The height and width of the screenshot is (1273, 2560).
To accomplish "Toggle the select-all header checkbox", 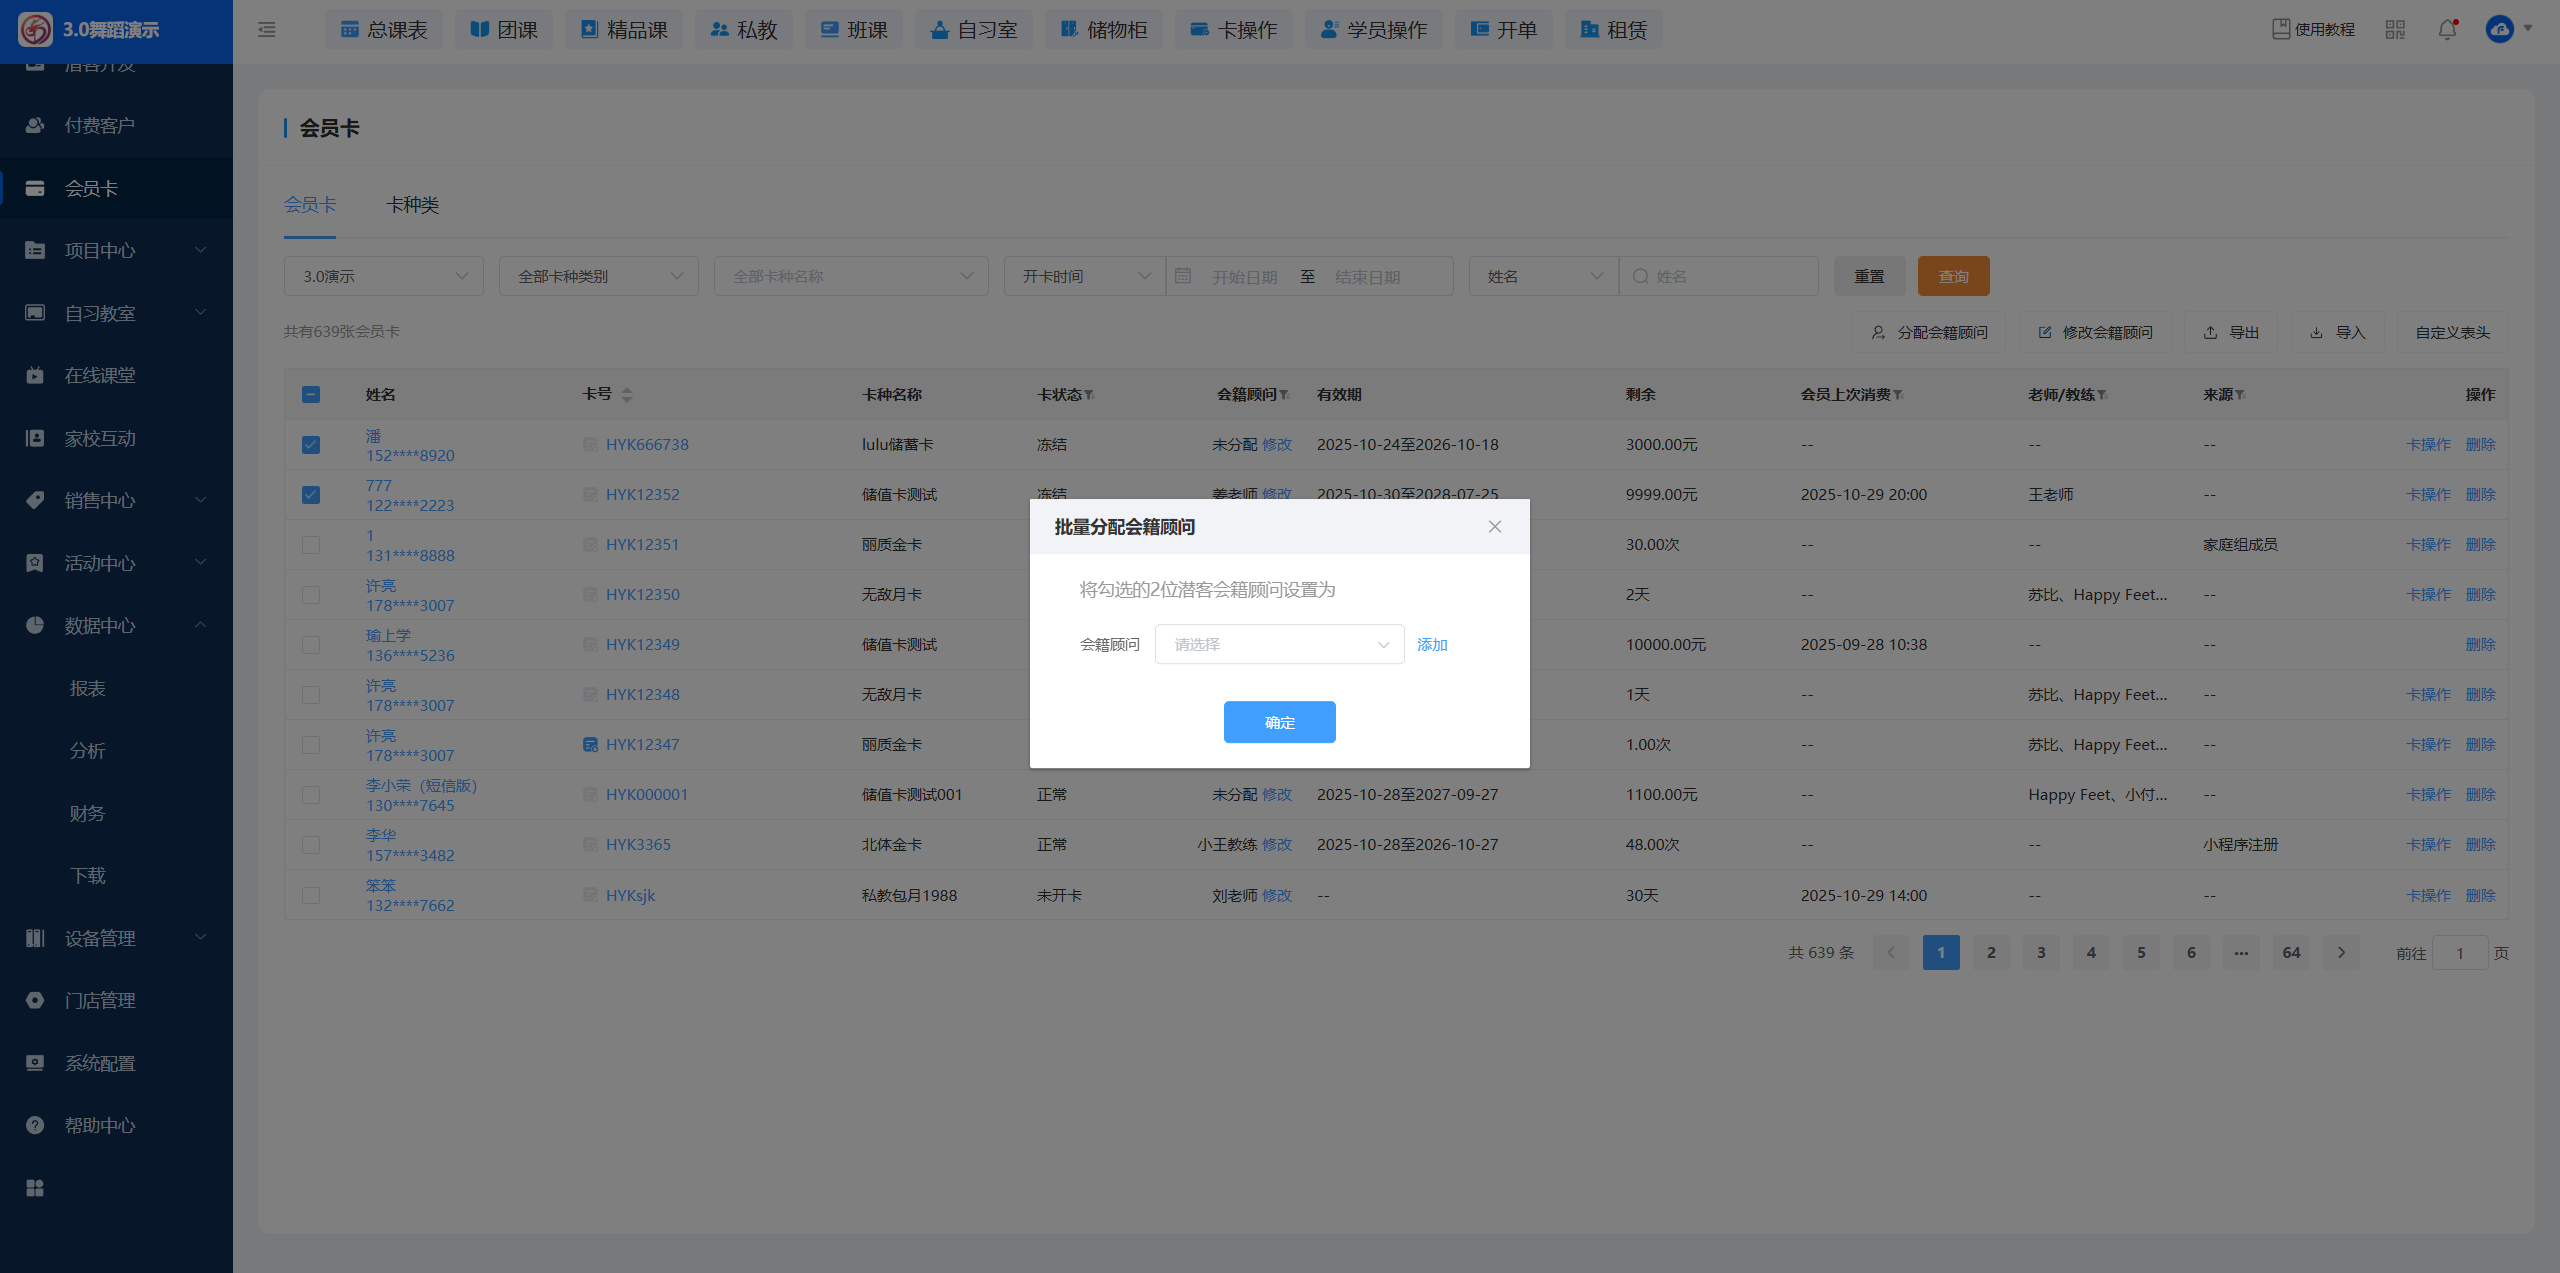I will (x=311, y=395).
